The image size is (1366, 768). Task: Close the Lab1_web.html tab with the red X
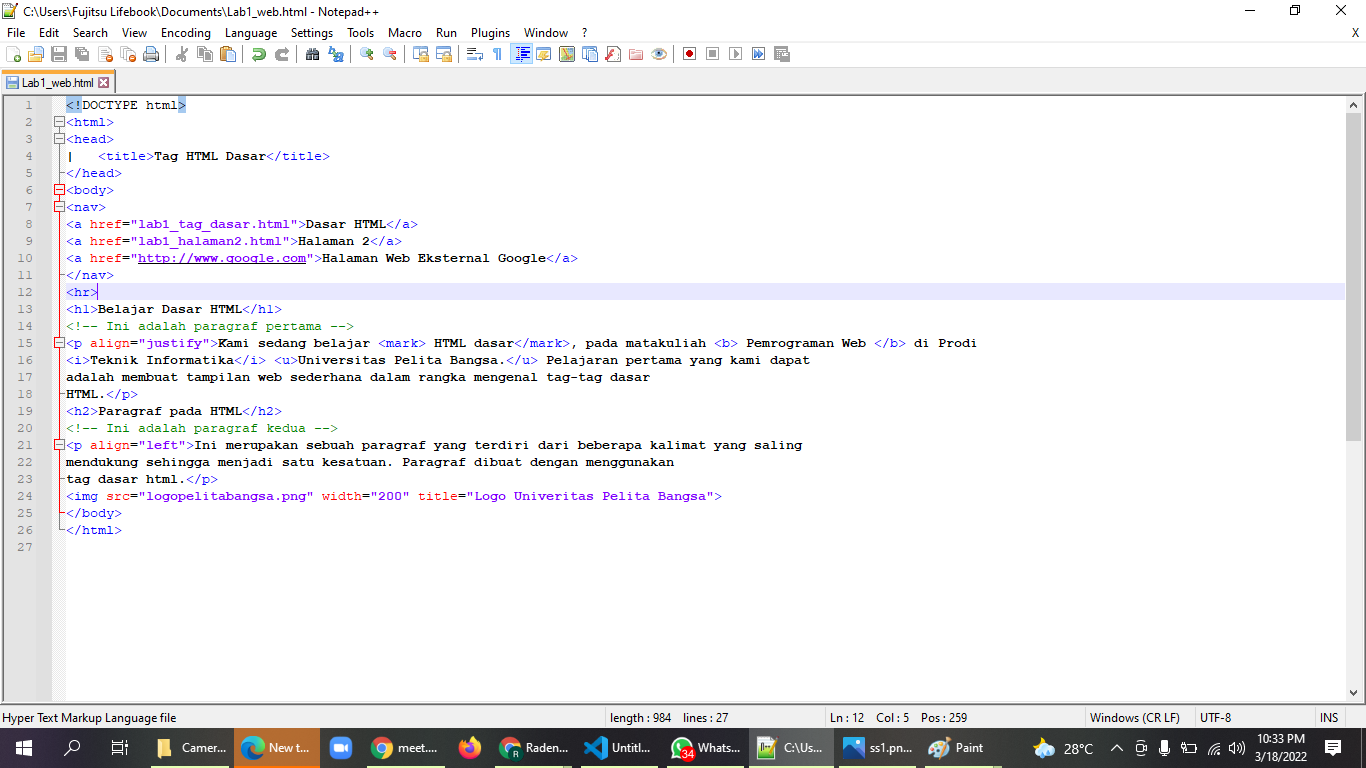click(103, 83)
